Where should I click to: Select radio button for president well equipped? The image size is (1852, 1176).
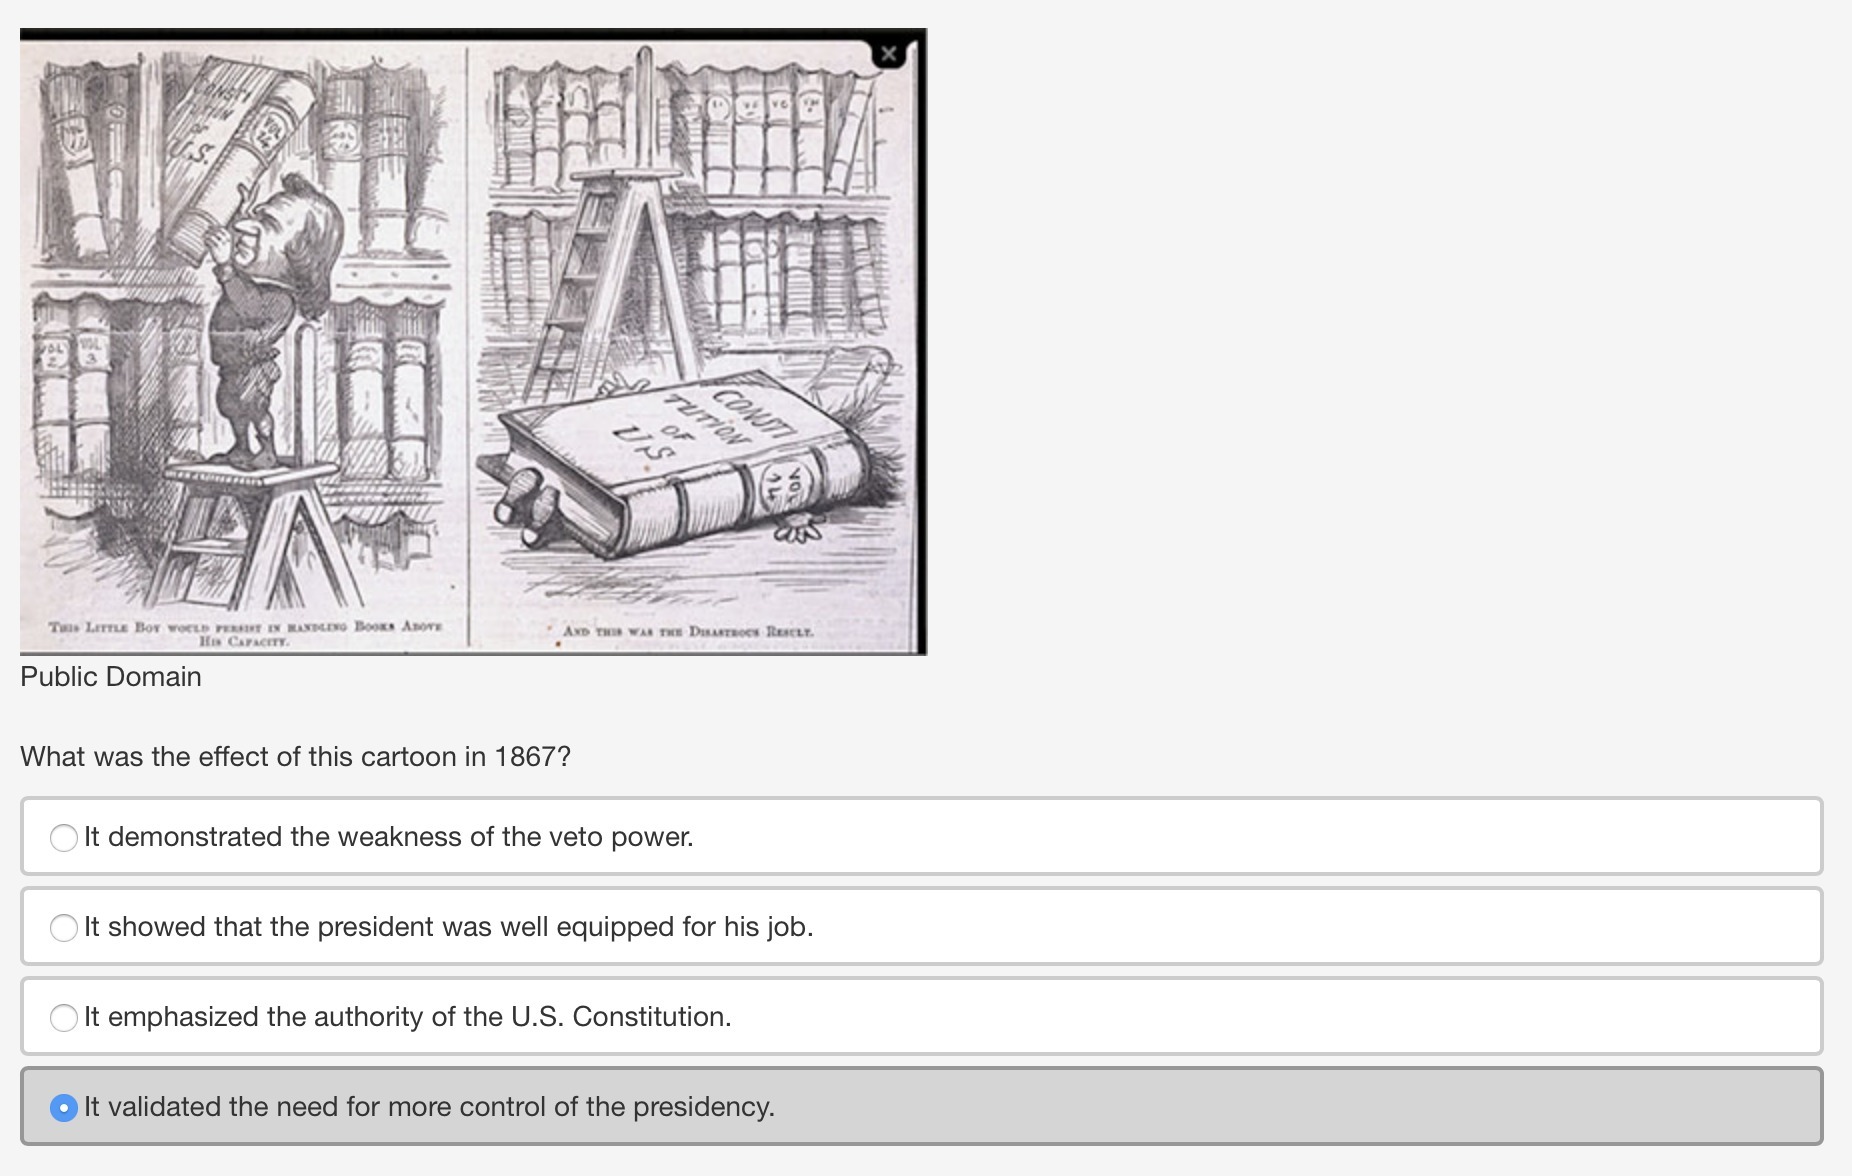coord(64,927)
